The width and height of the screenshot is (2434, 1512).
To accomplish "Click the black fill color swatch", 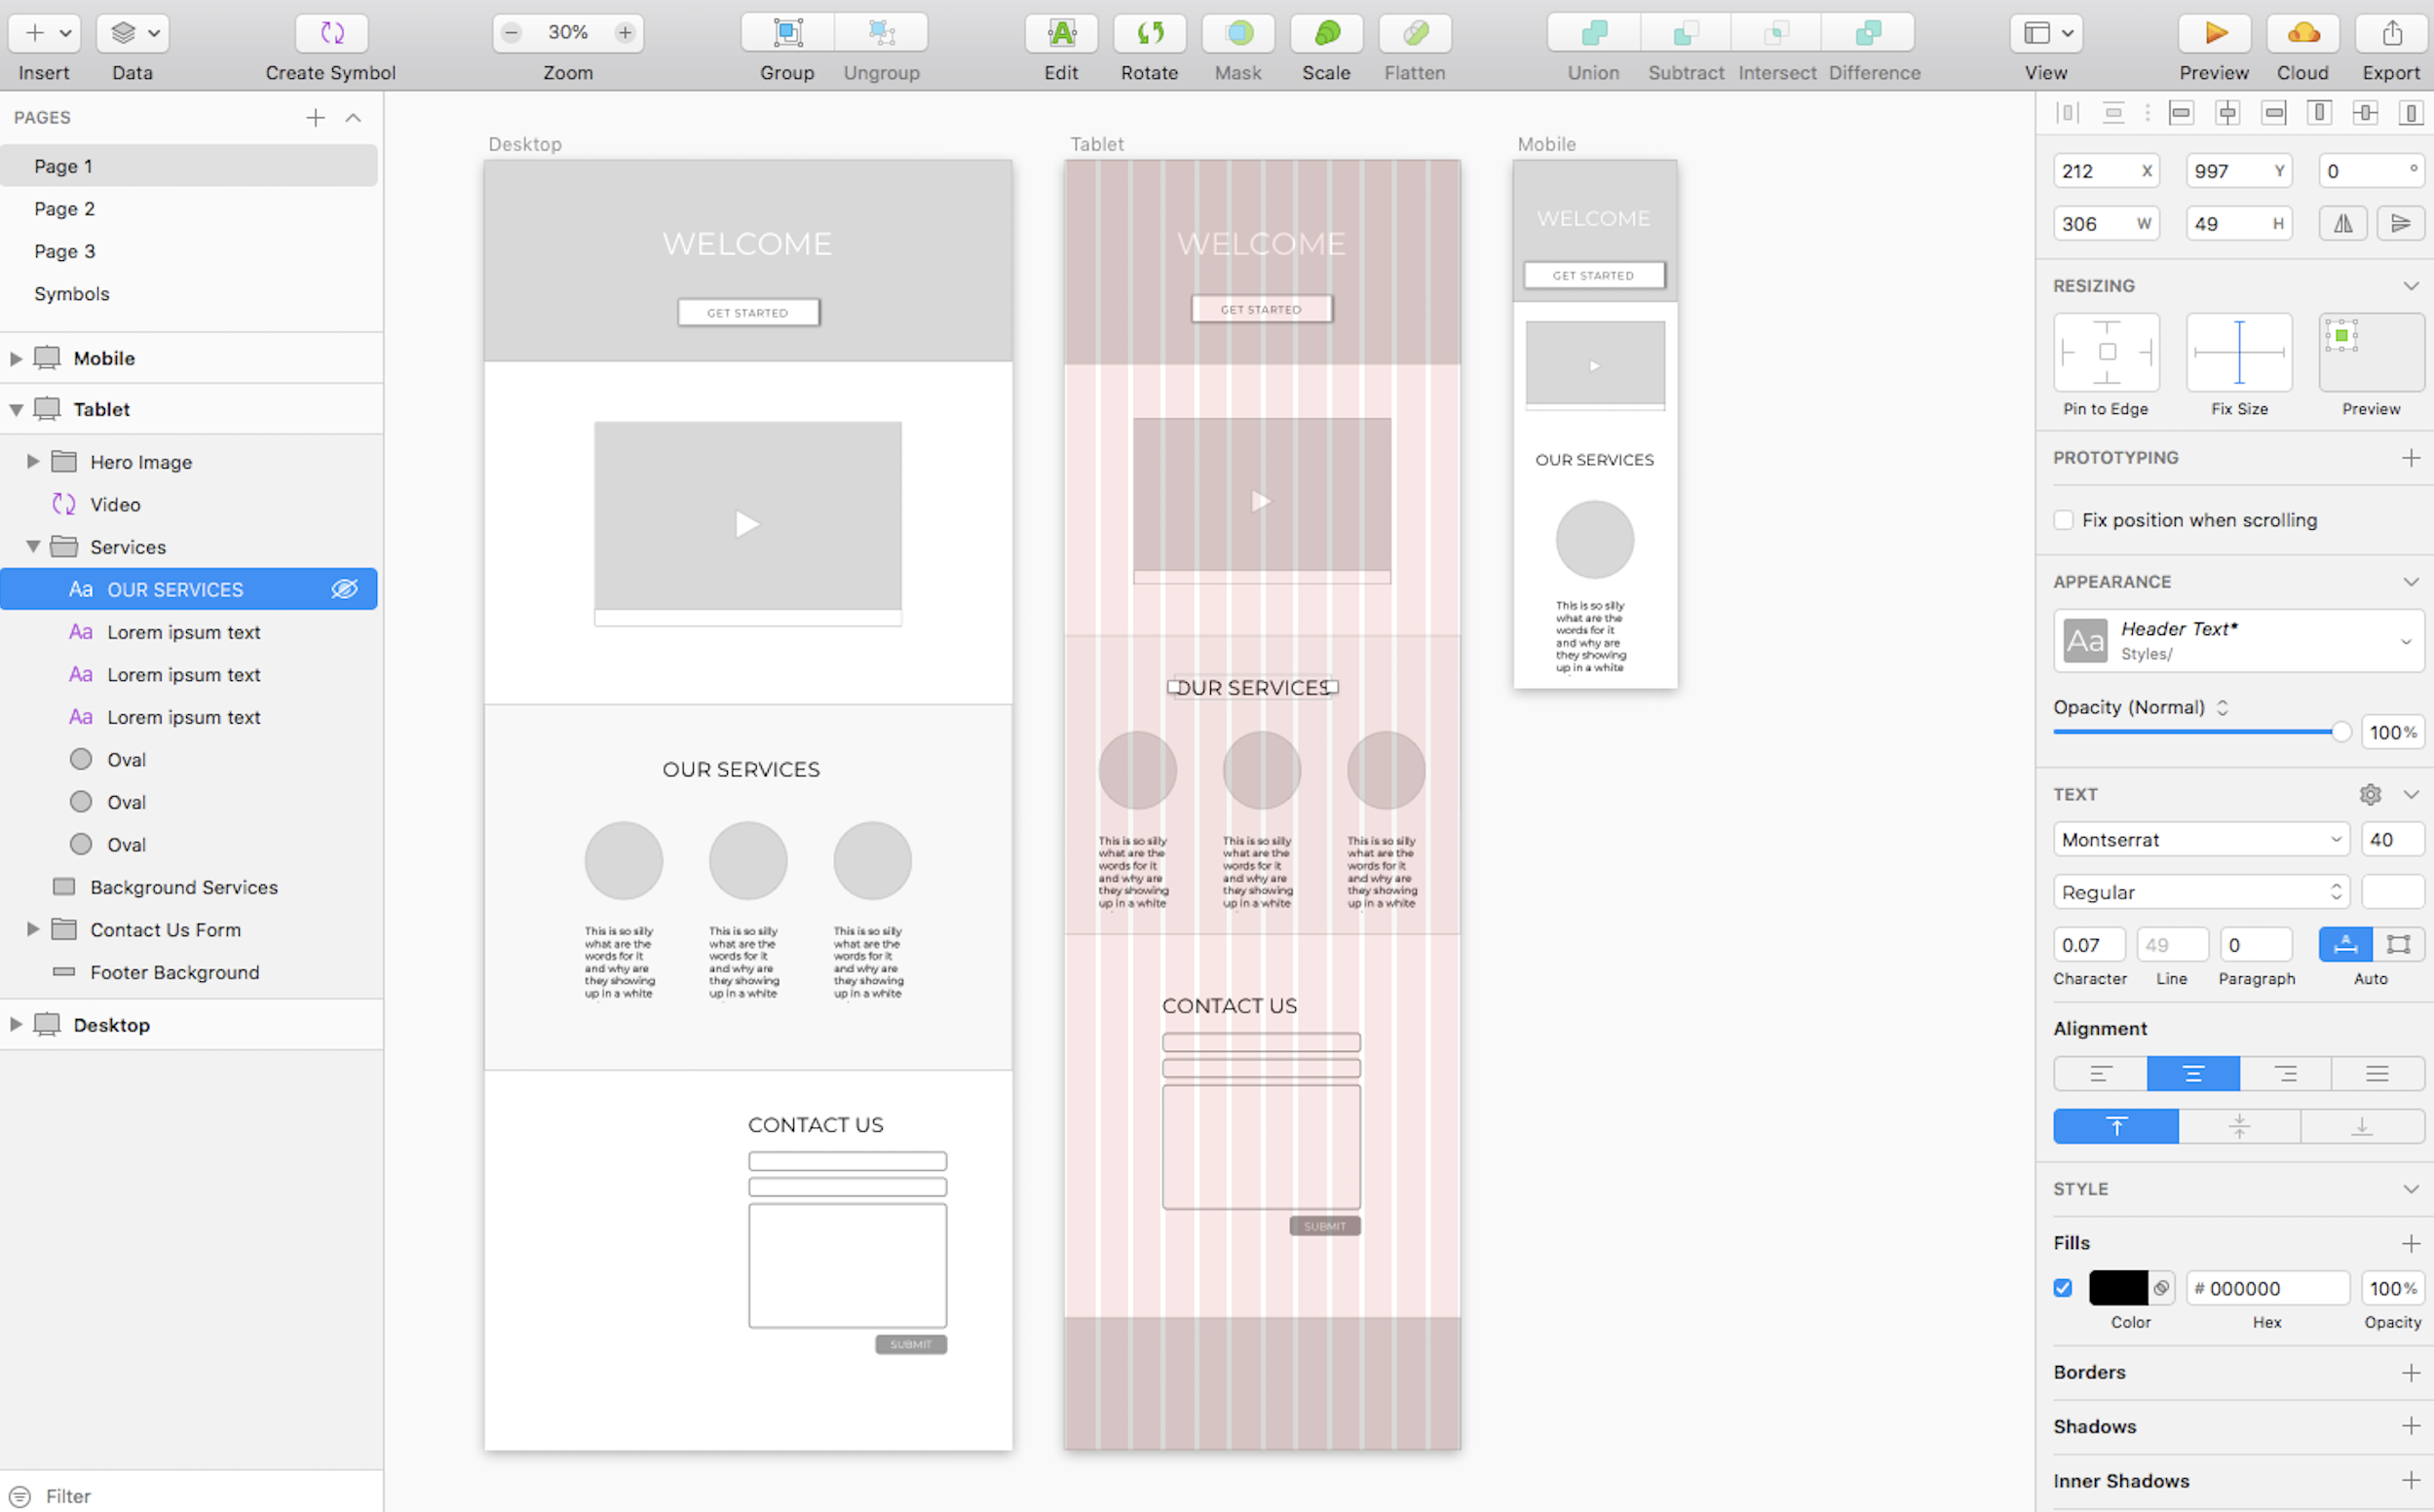I will (2117, 1288).
